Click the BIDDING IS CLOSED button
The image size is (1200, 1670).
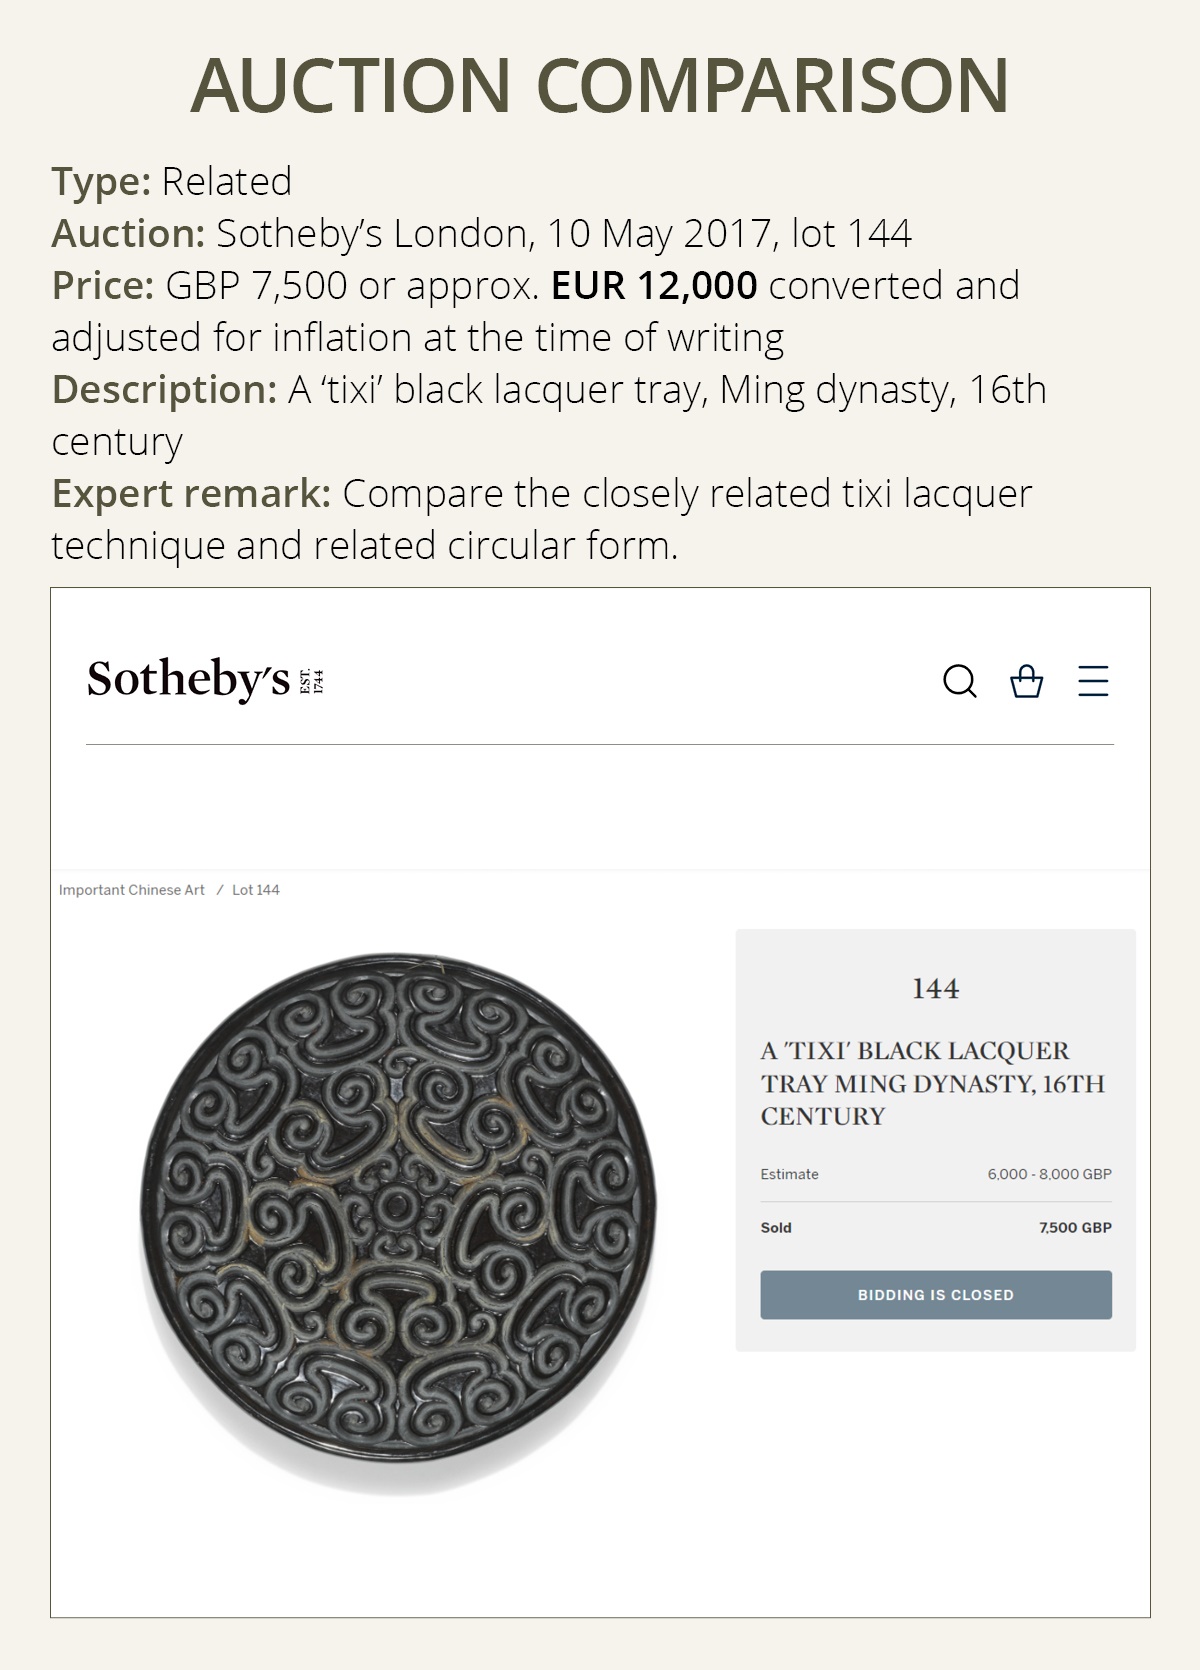pos(936,1294)
